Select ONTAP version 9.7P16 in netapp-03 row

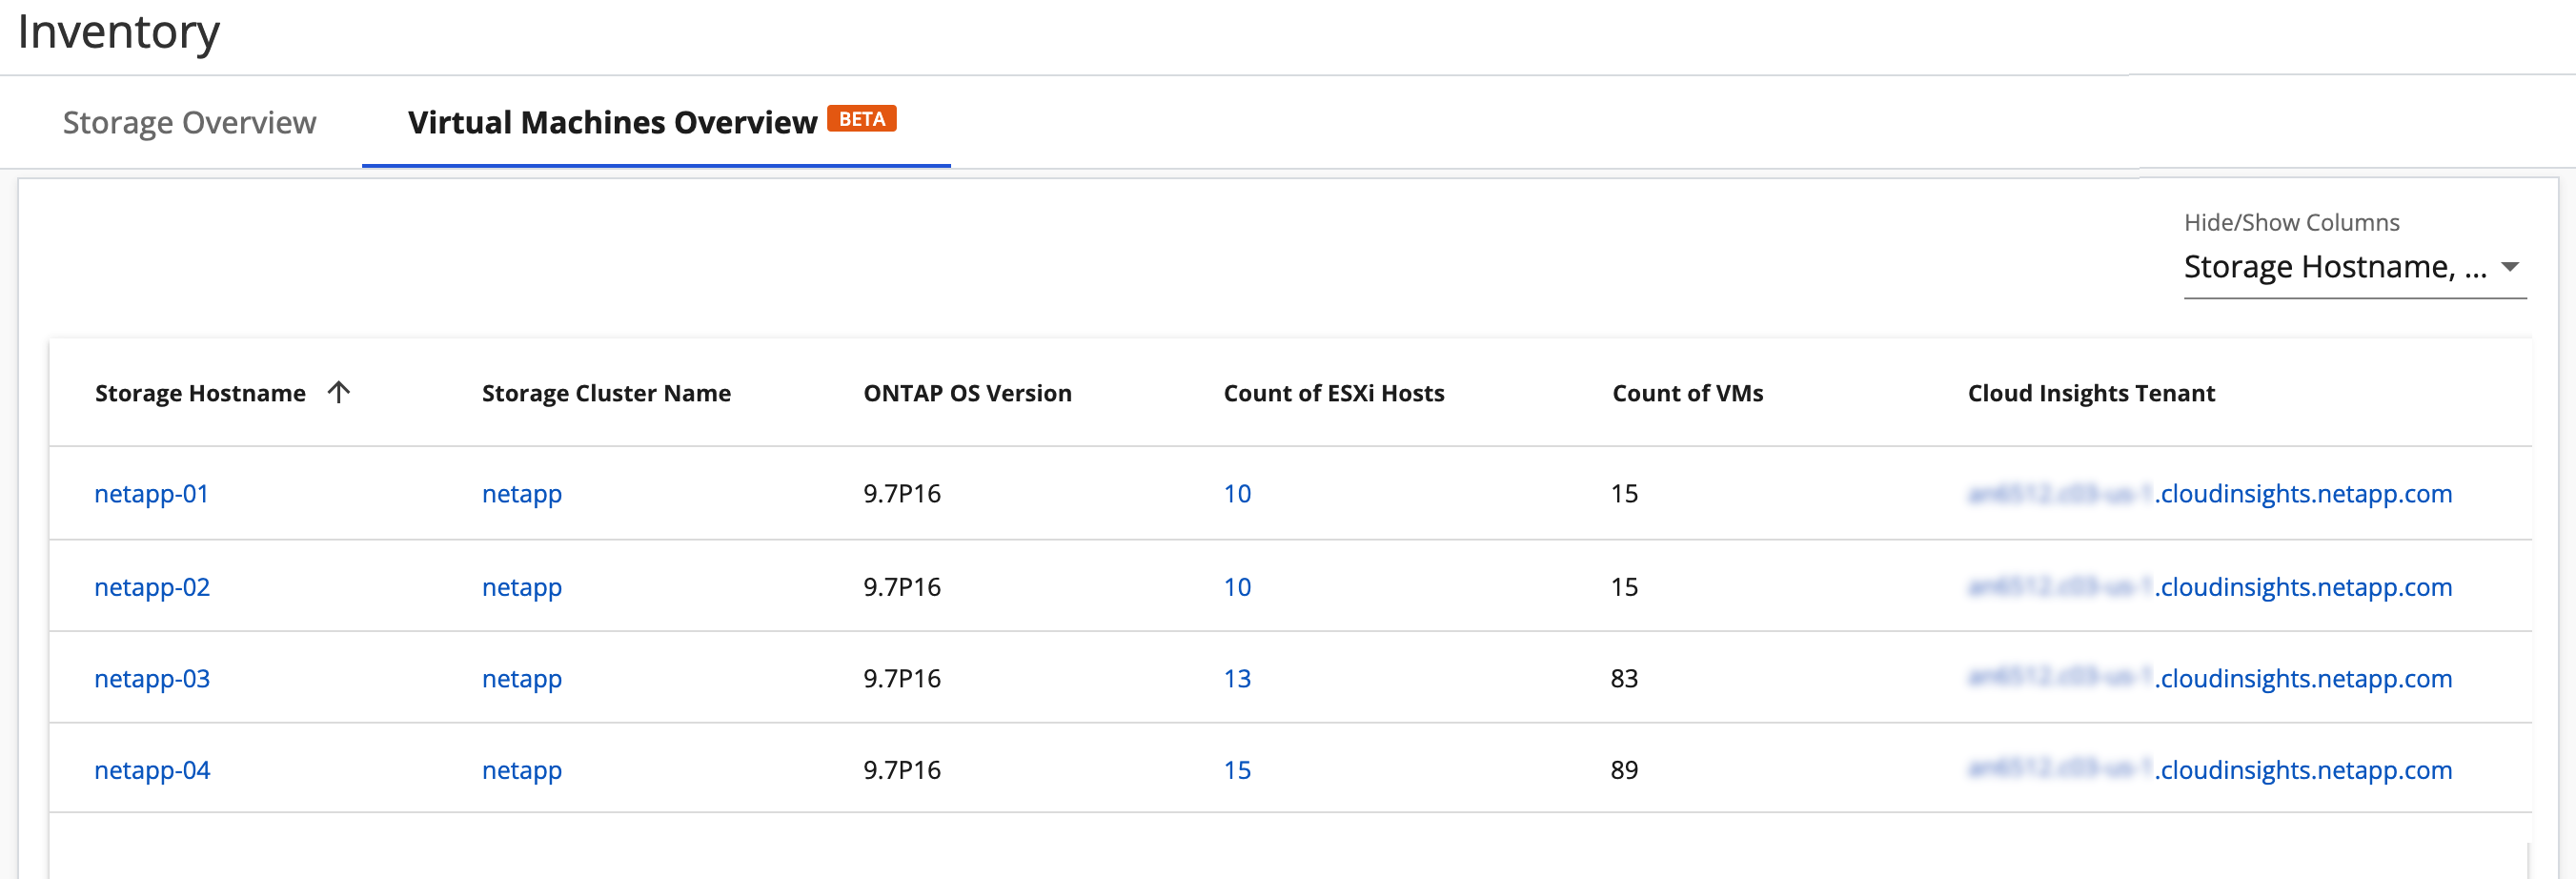(x=902, y=678)
